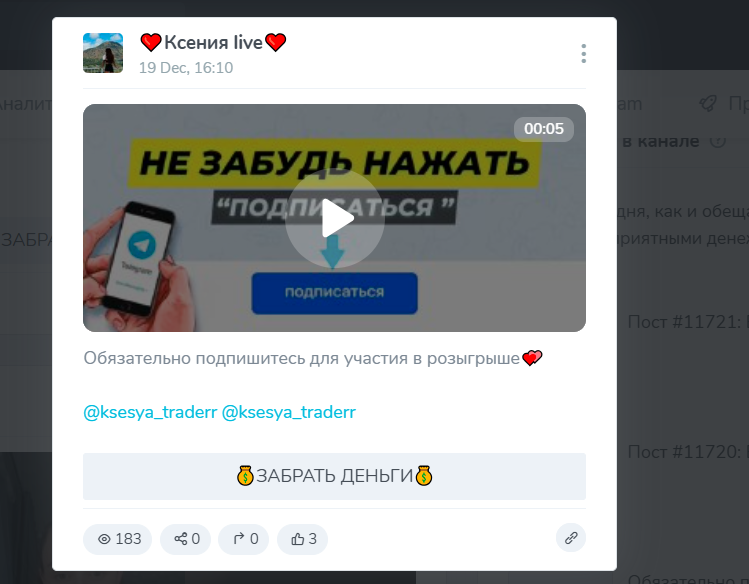The image size is (749, 584).
Task: Open the Ксения live channel name
Action: [213, 42]
